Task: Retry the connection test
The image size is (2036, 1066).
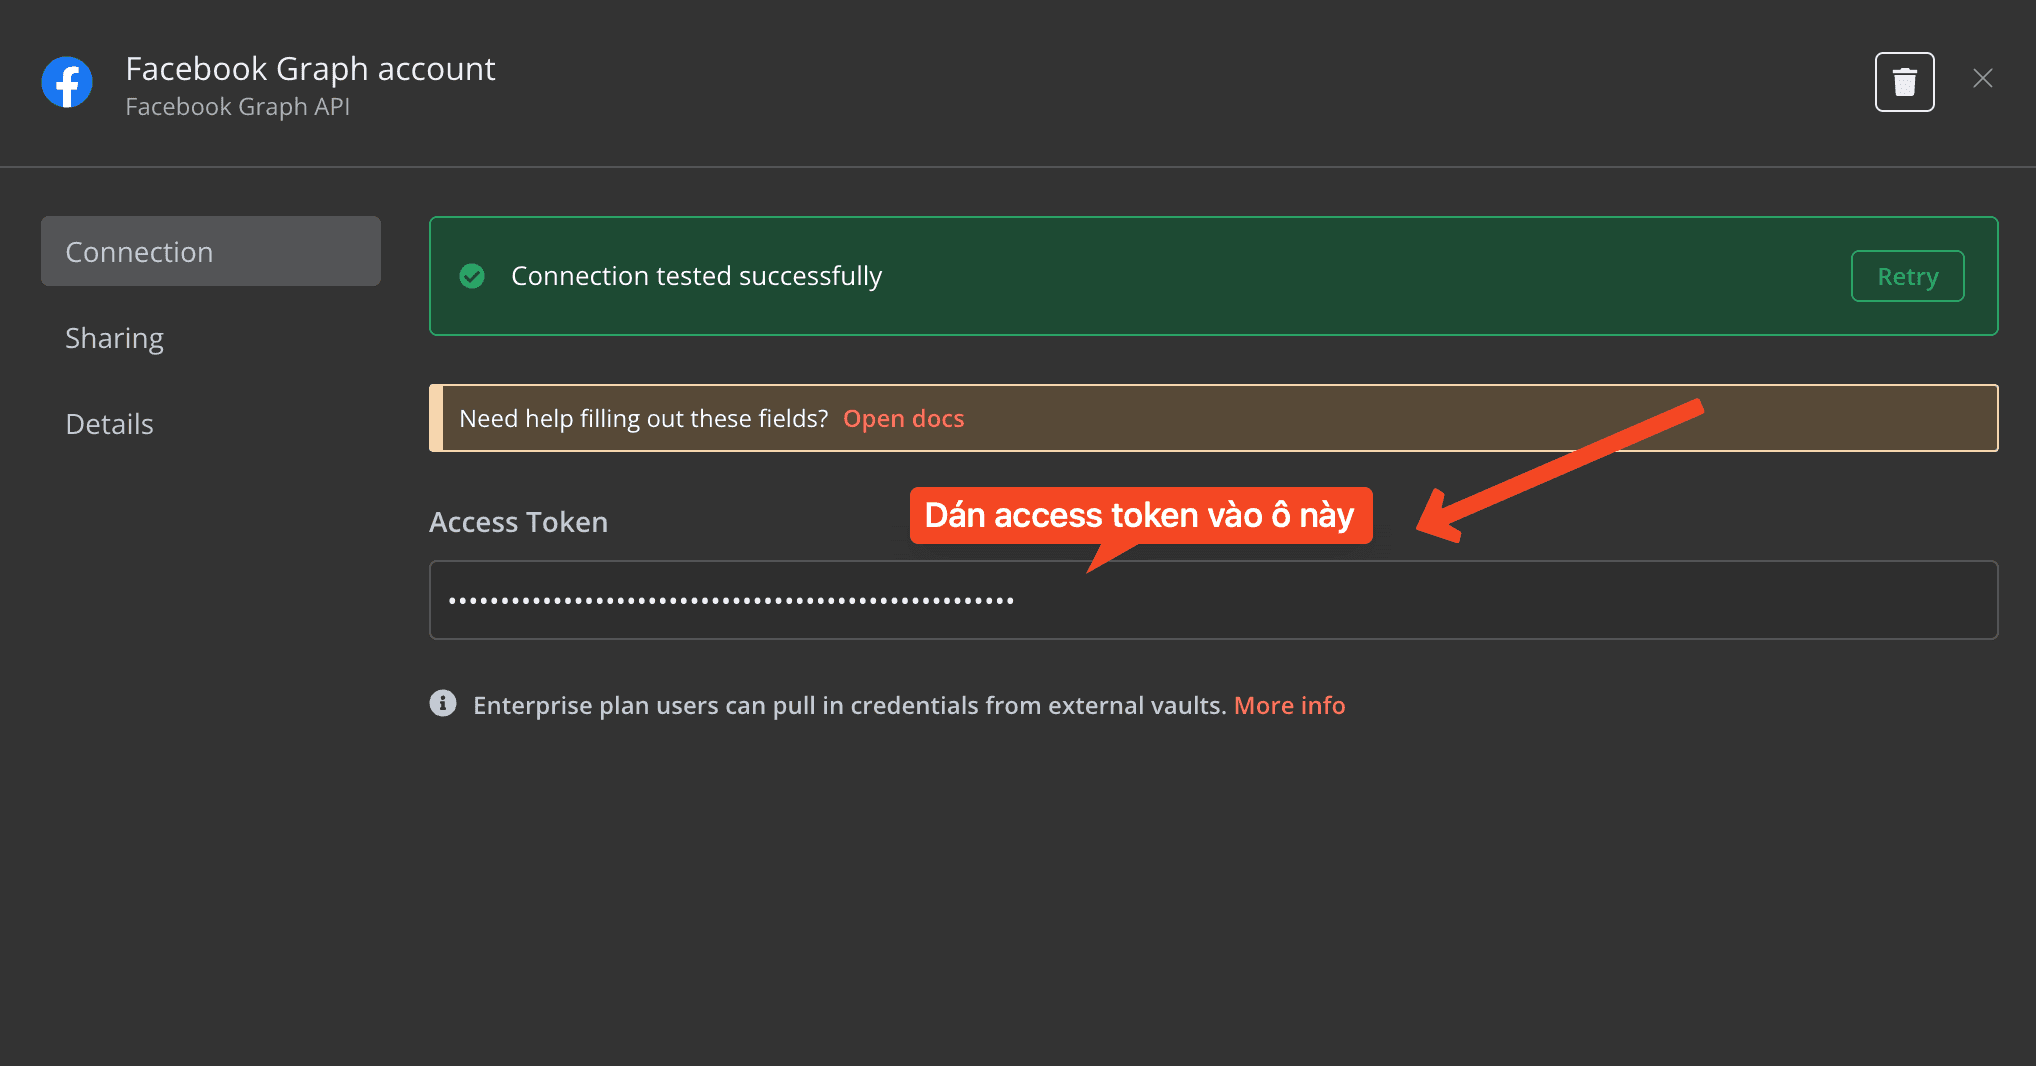Action: tap(1907, 276)
